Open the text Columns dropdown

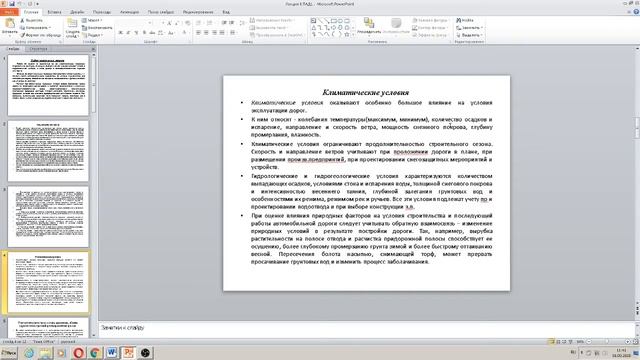point(233,32)
